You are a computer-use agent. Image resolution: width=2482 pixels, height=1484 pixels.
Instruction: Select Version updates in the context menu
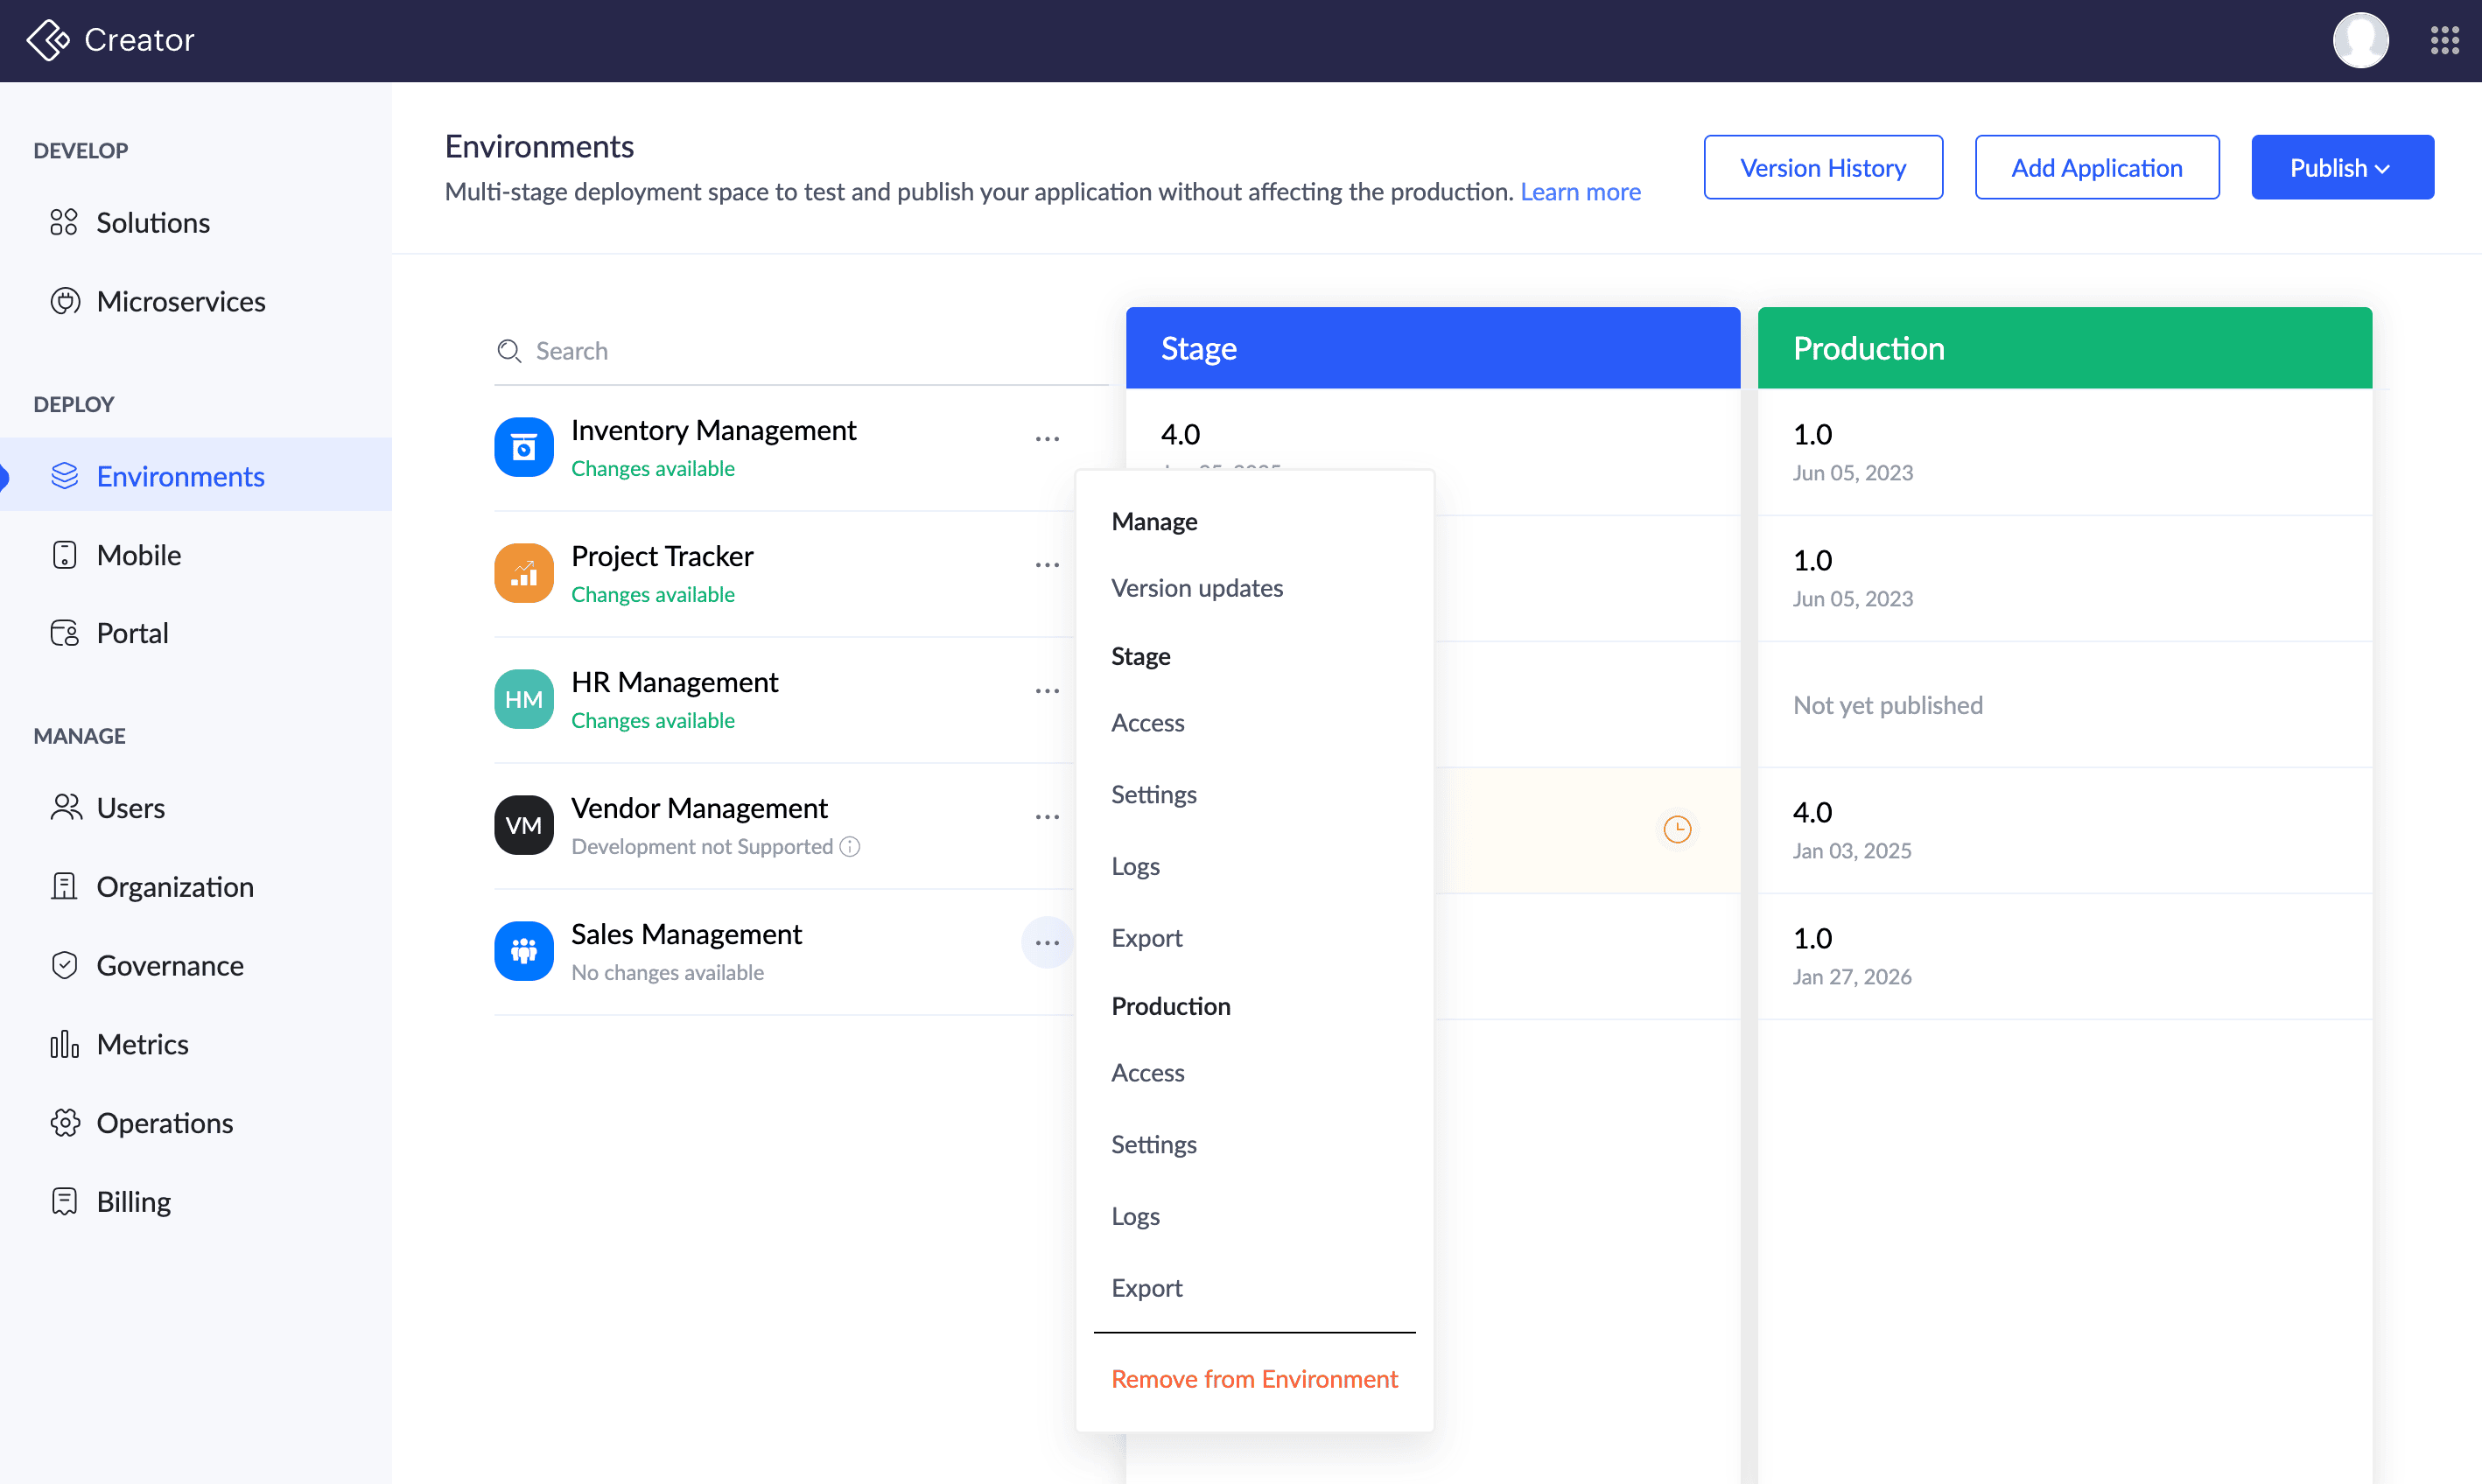1196,588
